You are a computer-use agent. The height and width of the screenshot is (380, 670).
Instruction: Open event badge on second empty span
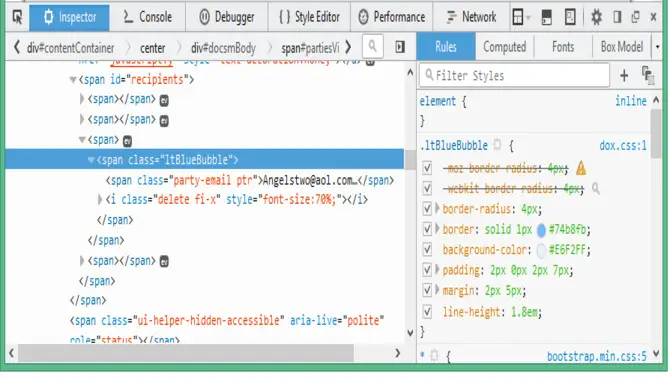(x=164, y=121)
